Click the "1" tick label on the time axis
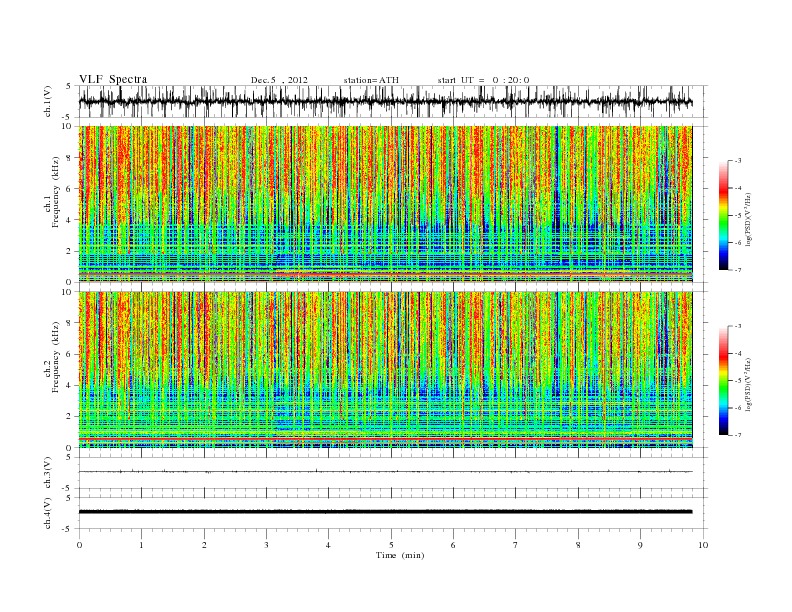792x612 pixels. pyautogui.click(x=142, y=545)
